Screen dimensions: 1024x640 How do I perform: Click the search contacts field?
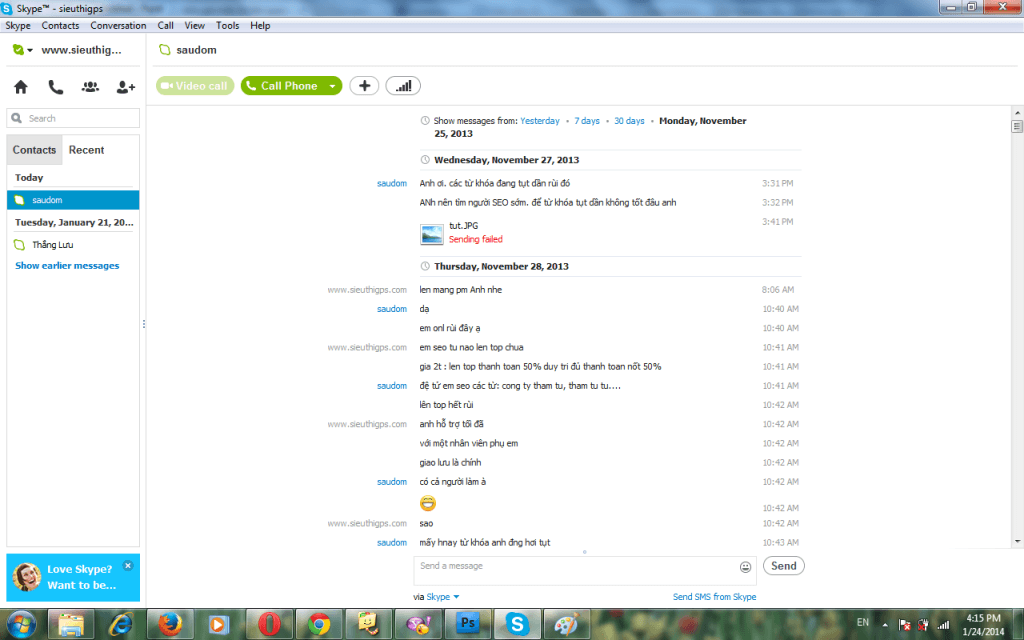(73, 118)
